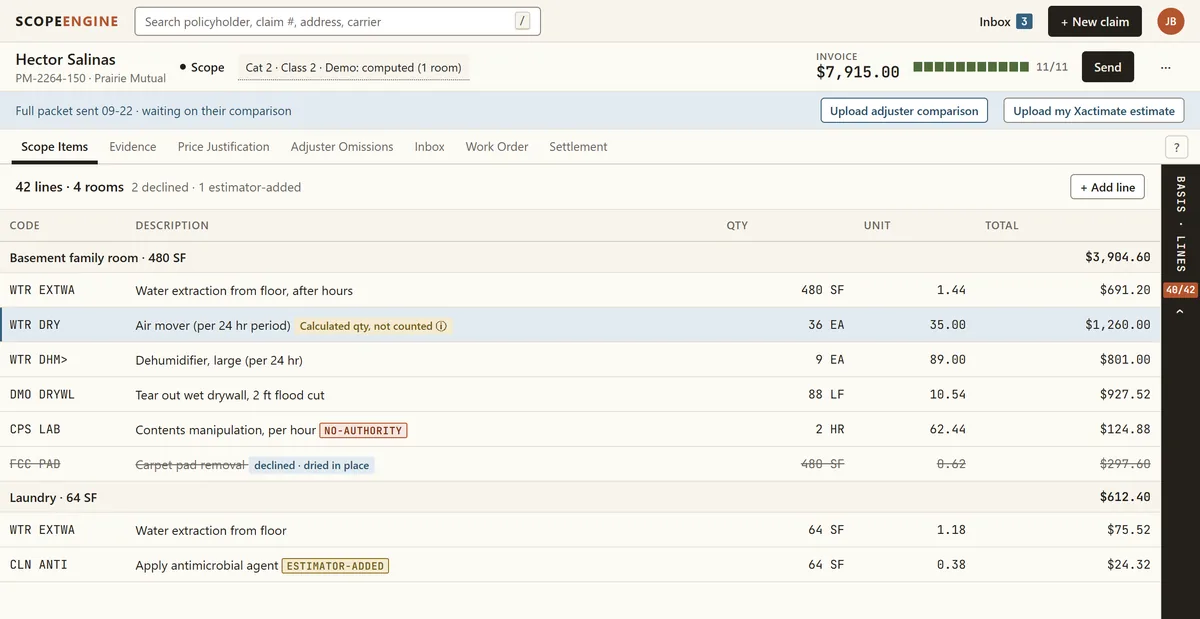This screenshot has width=1200, height=619.
Task: Click the $612.40 Laundry subtotal
Action: click(1125, 497)
